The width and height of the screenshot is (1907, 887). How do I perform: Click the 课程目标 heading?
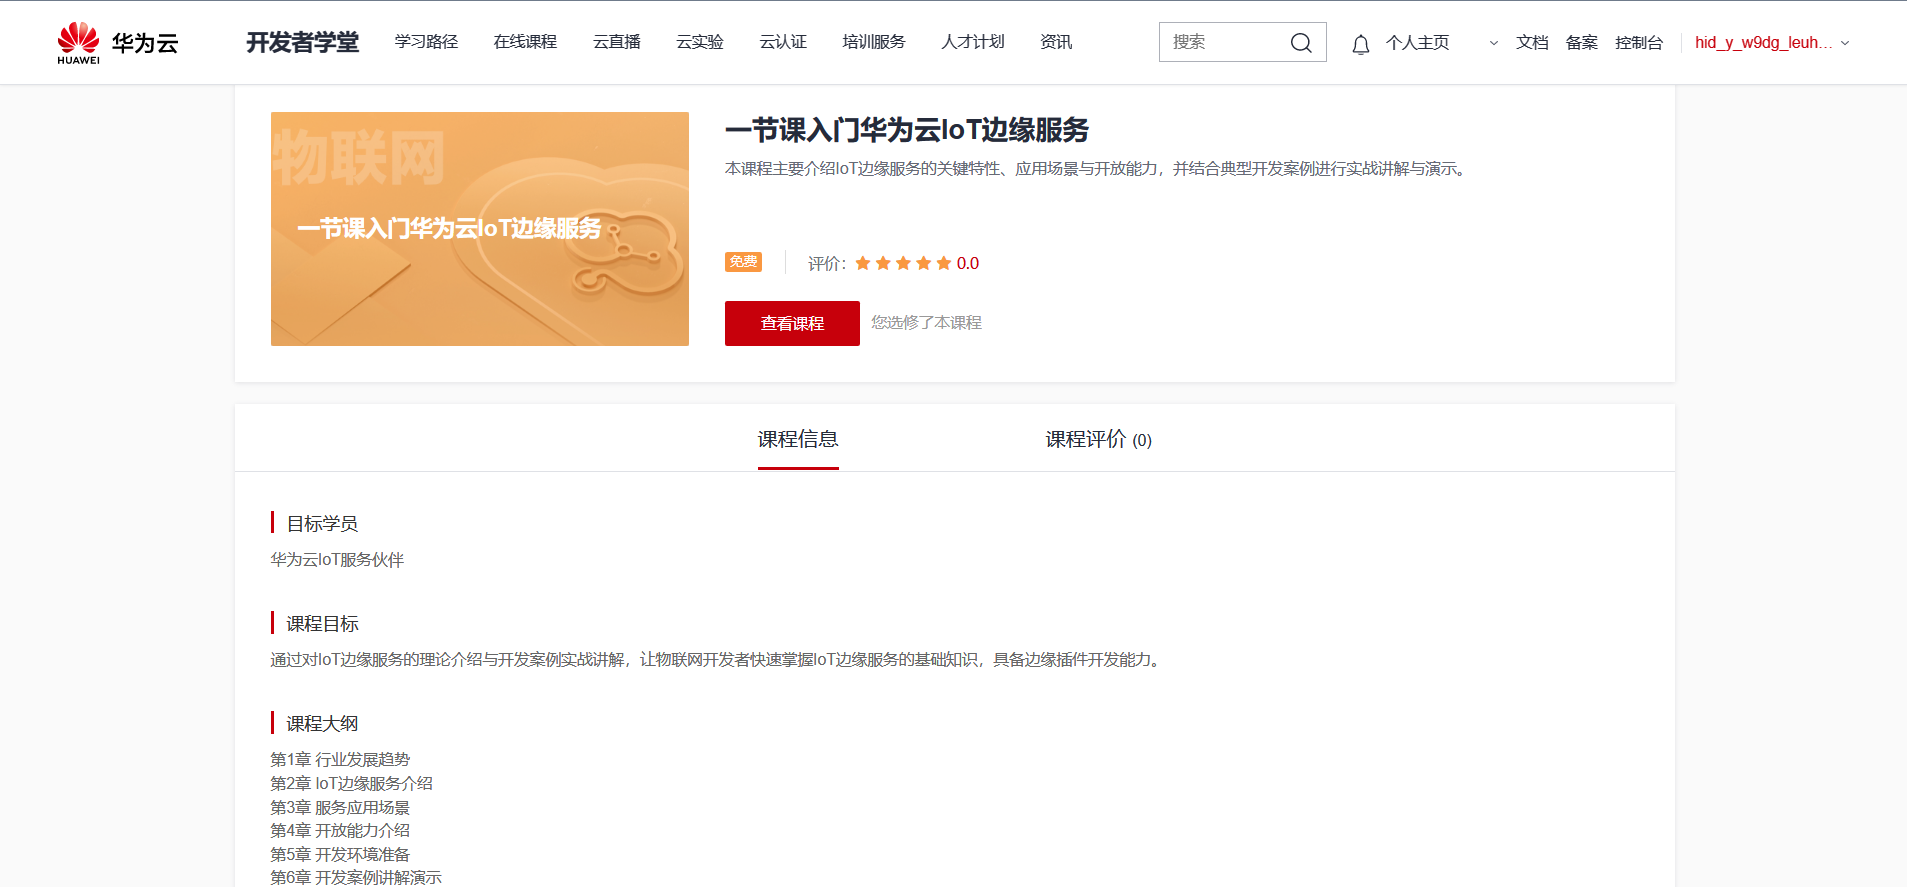[x=322, y=623]
